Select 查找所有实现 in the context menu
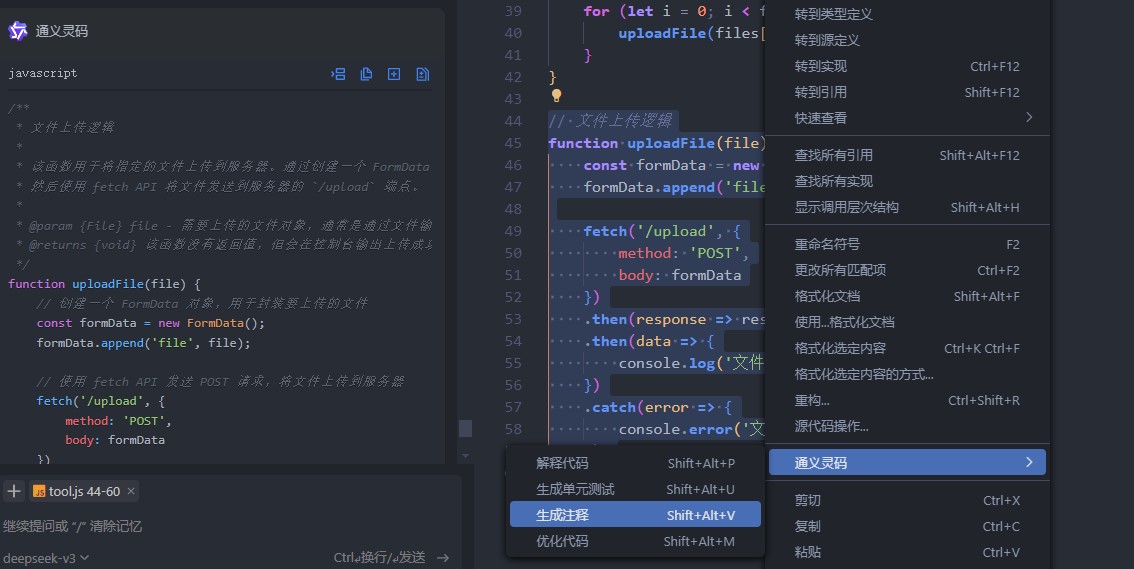 907,181
